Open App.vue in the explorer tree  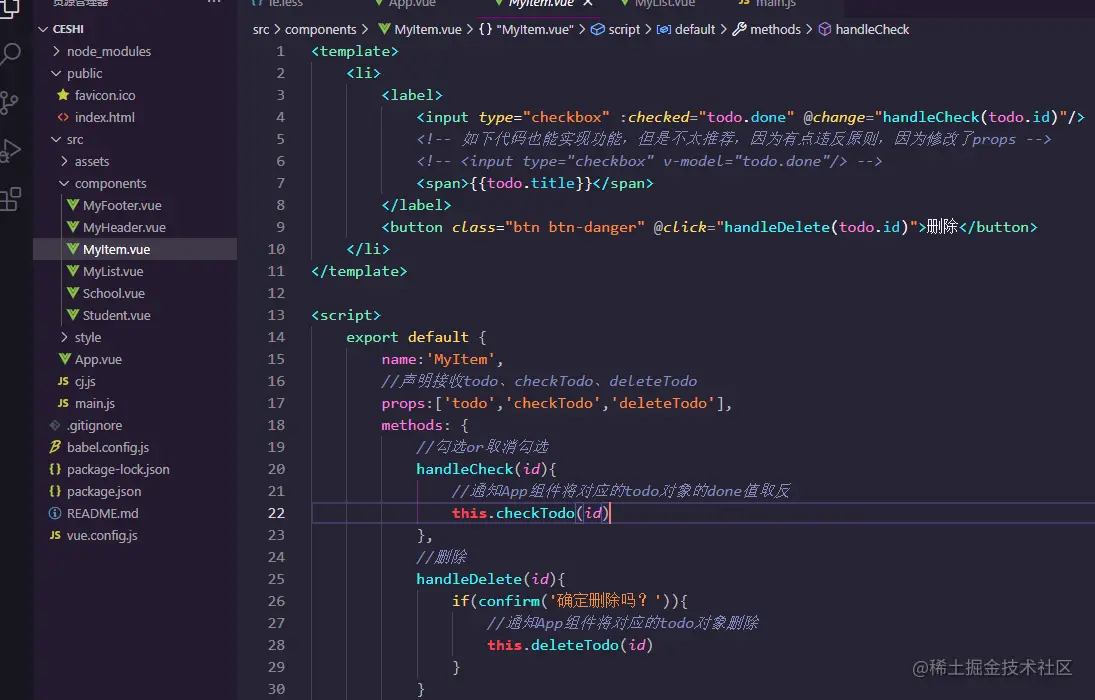click(x=98, y=360)
